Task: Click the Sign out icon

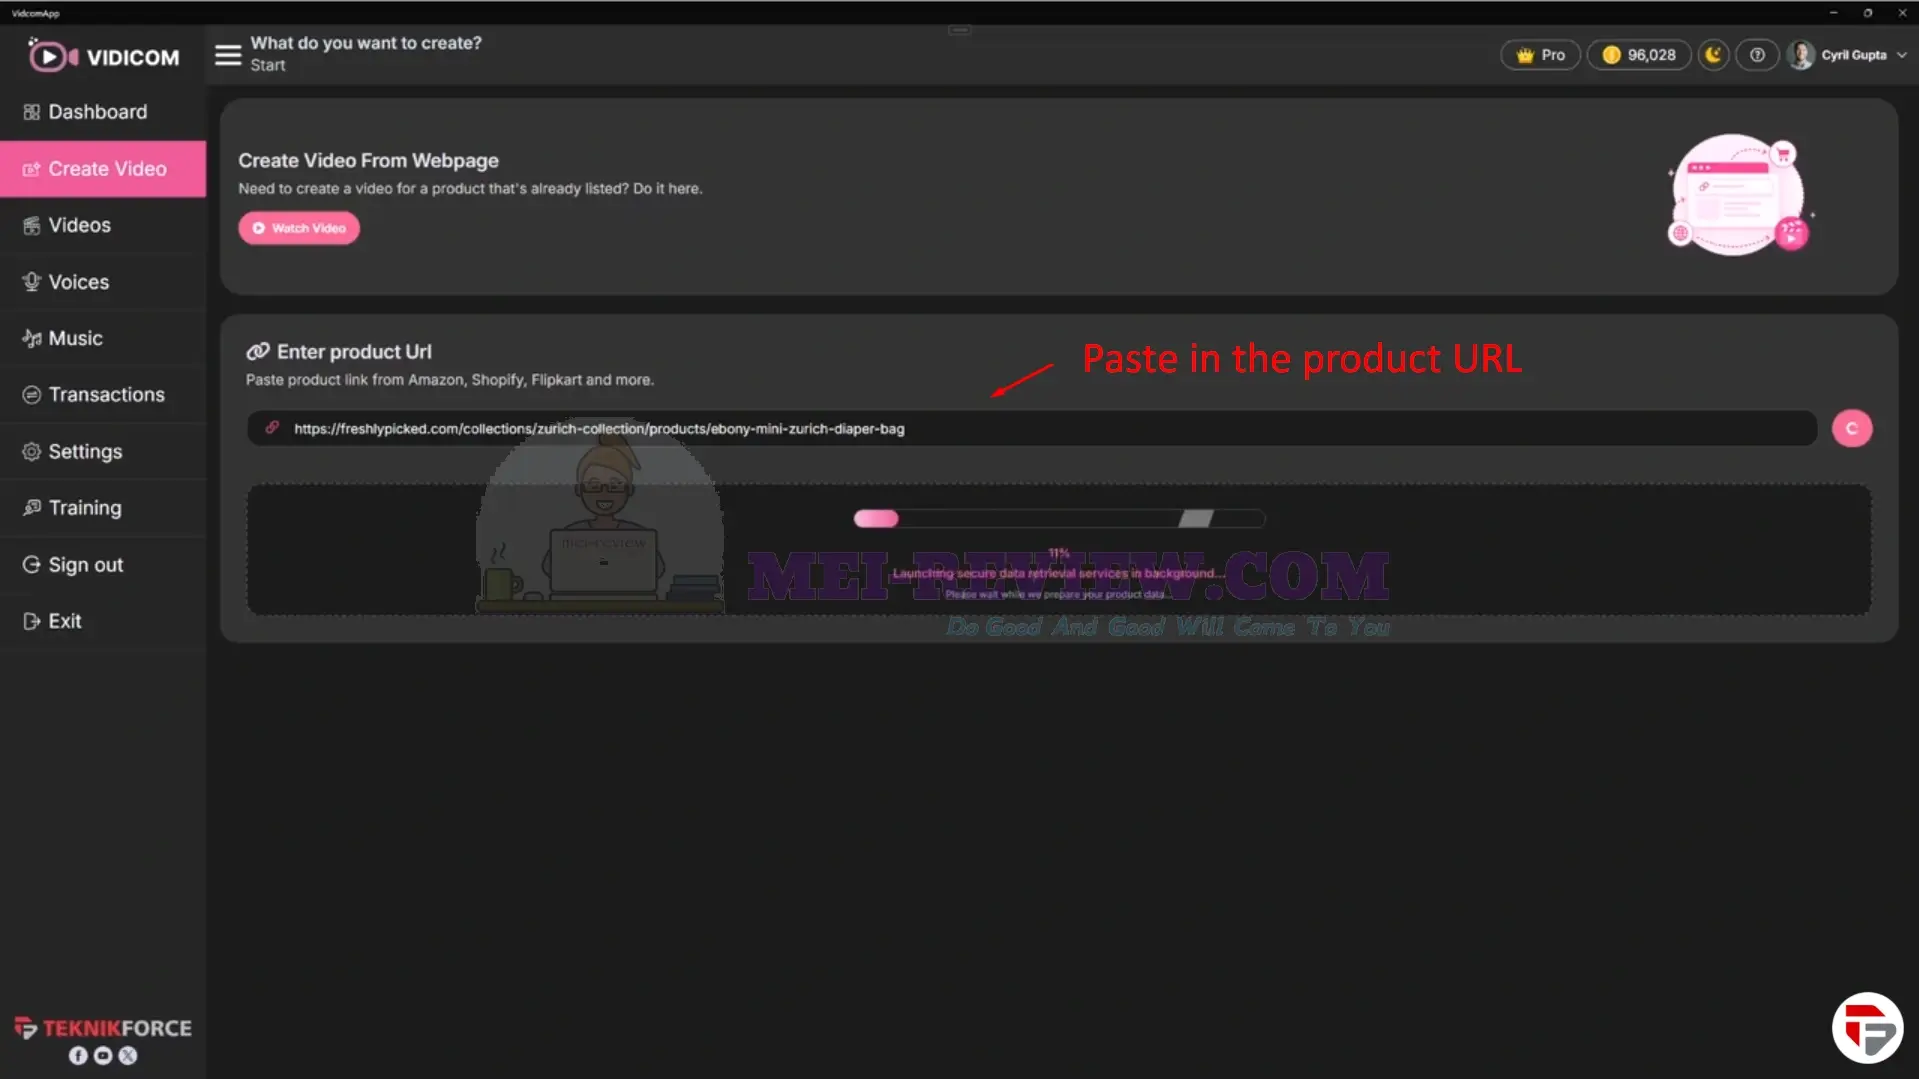Action: [x=32, y=565]
